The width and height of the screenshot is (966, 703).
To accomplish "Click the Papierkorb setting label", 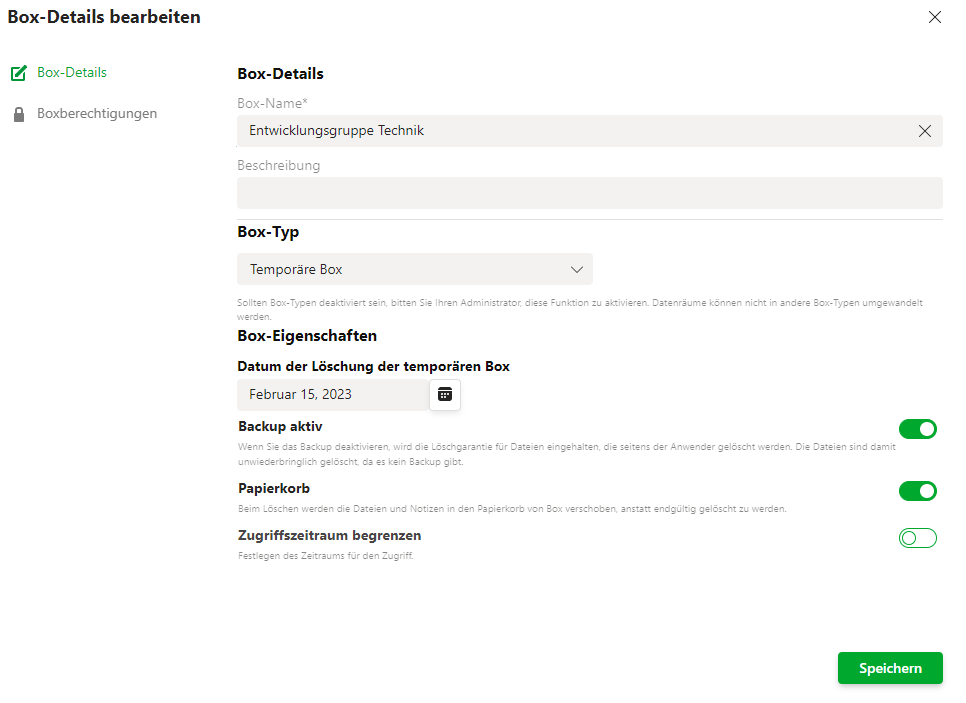I will [x=274, y=489].
